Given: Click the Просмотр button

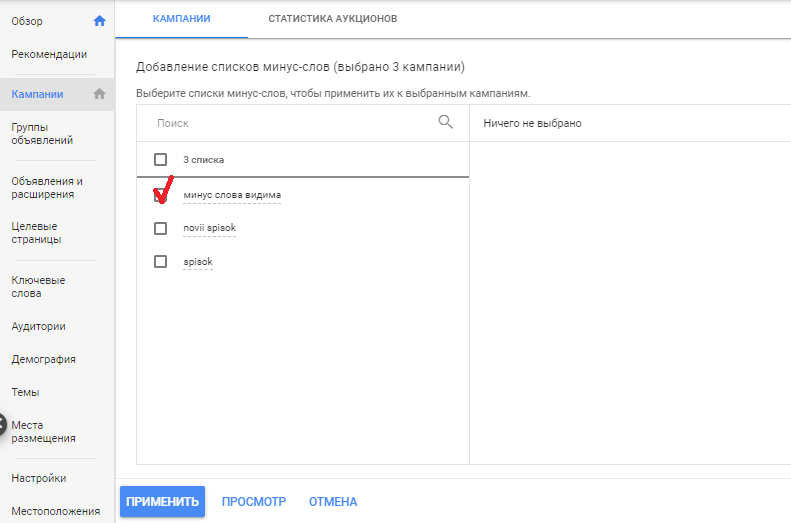Looking at the screenshot, I should (254, 502).
